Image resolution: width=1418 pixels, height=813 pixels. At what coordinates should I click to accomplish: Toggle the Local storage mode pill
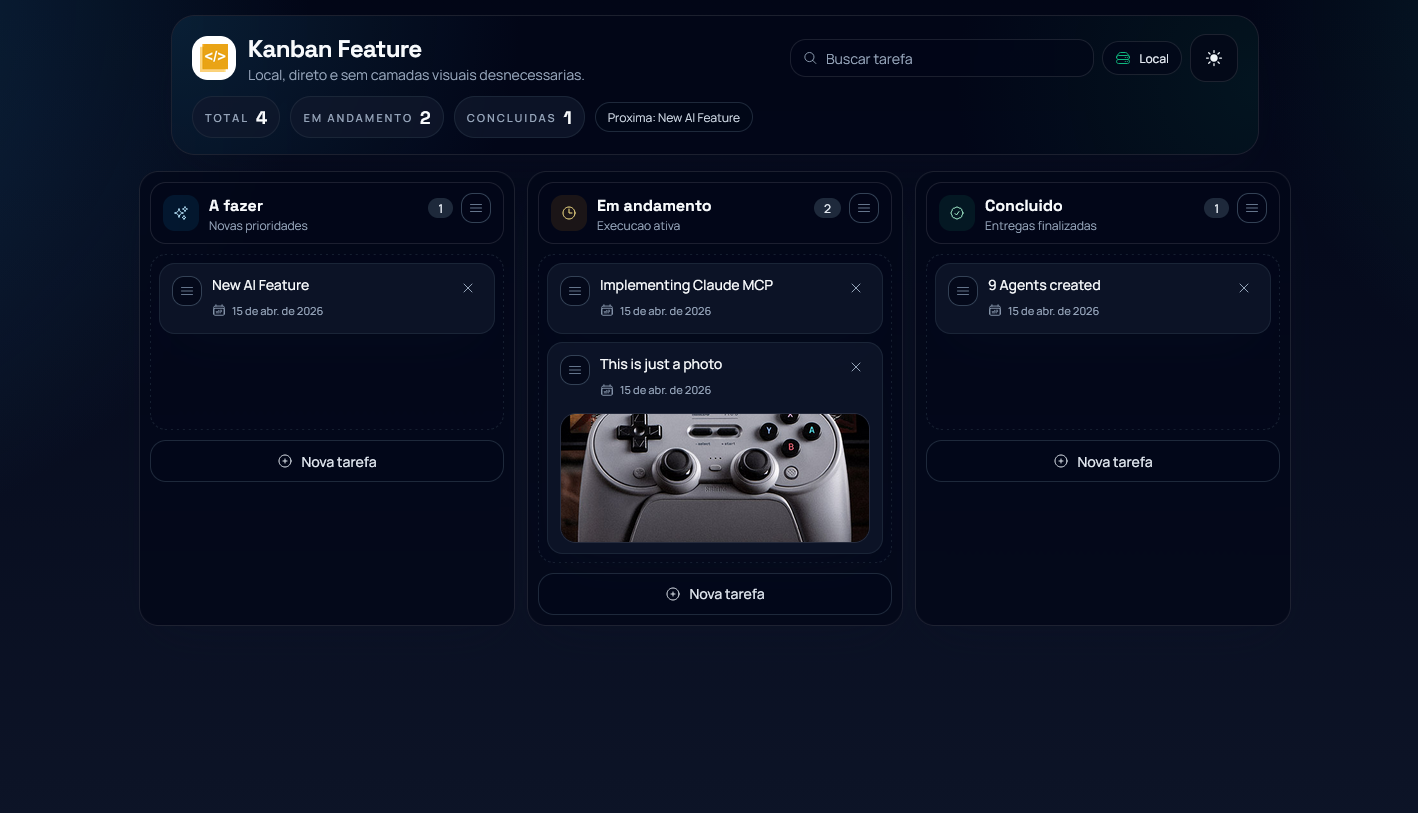(1142, 58)
